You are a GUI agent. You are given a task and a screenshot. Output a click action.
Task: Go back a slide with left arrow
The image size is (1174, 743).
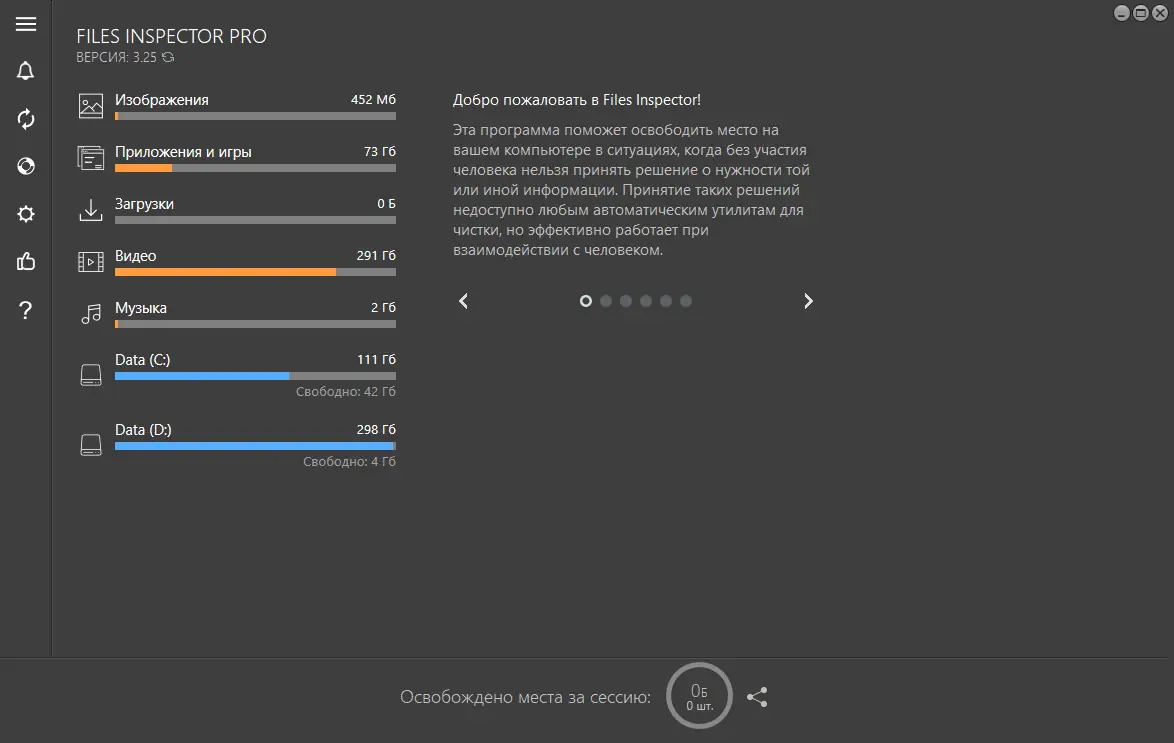pyautogui.click(x=463, y=300)
